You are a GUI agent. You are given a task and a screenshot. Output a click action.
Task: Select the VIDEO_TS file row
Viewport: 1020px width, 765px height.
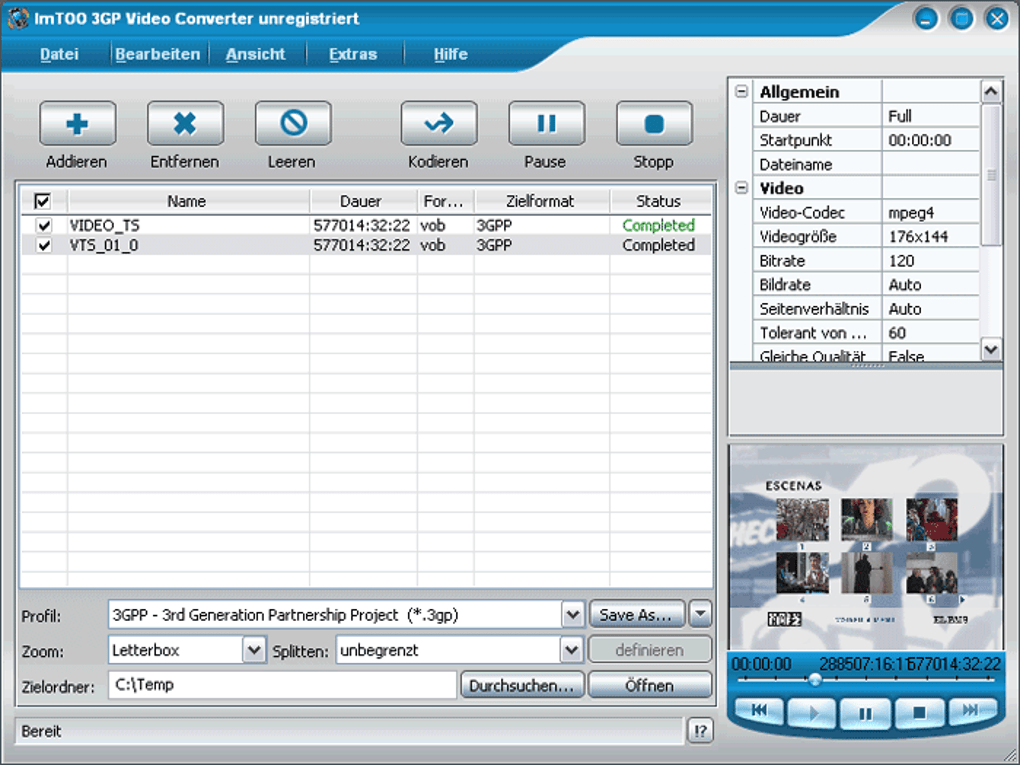[366, 226]
